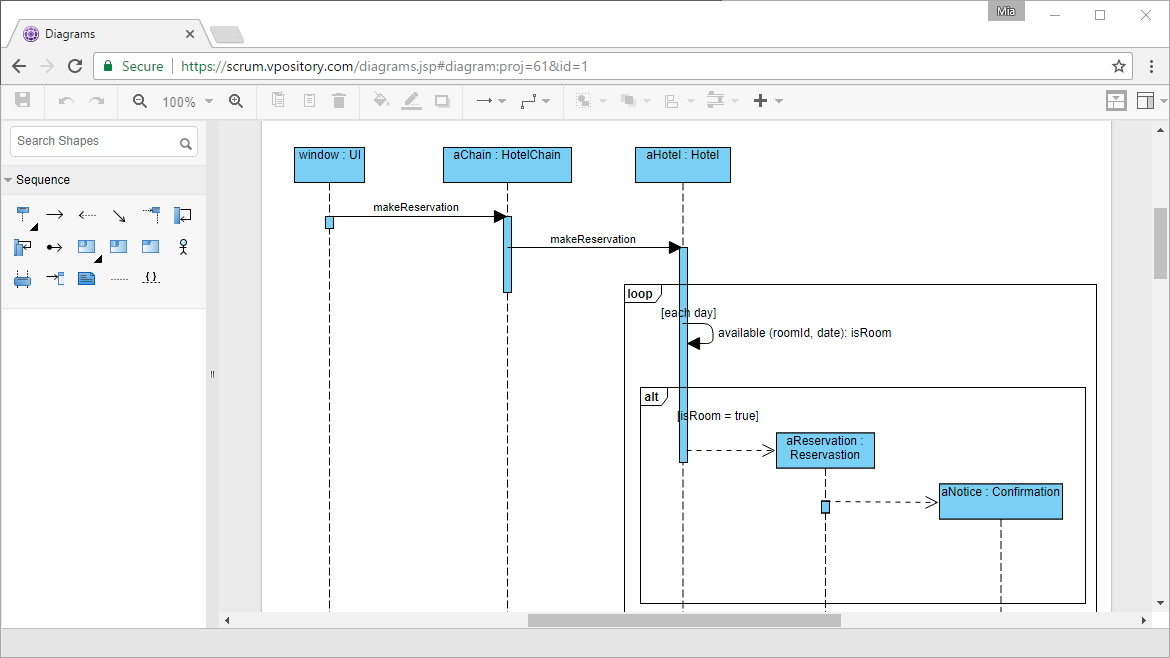This screenshot has height=658, width=1170.
Task: Select the Note shape in palette
Action: 87,278
